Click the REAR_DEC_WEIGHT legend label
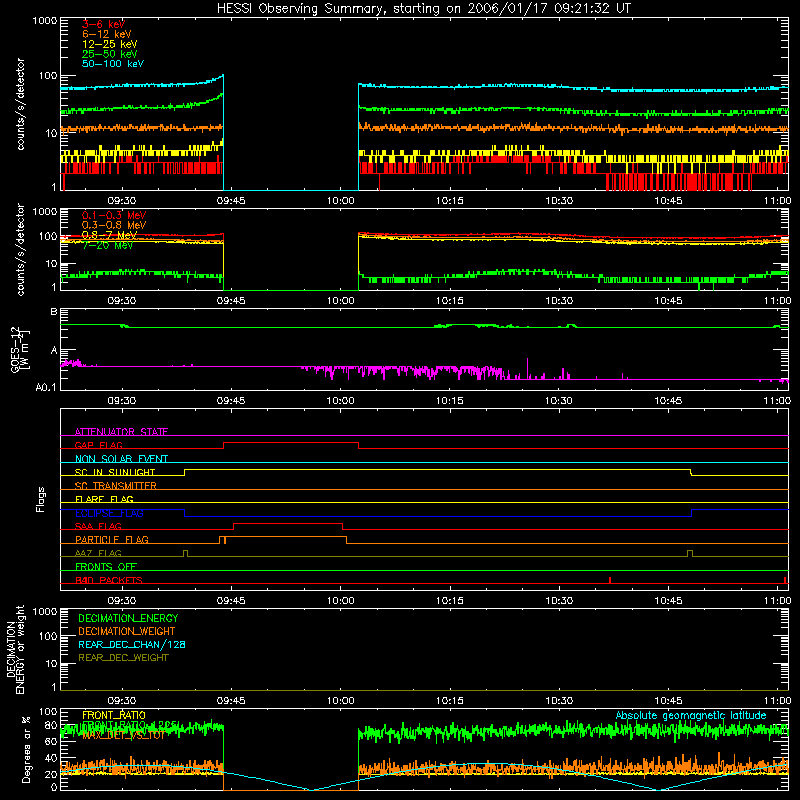Image resolution: width=800 pixels, height=800 pixels. 123,658
